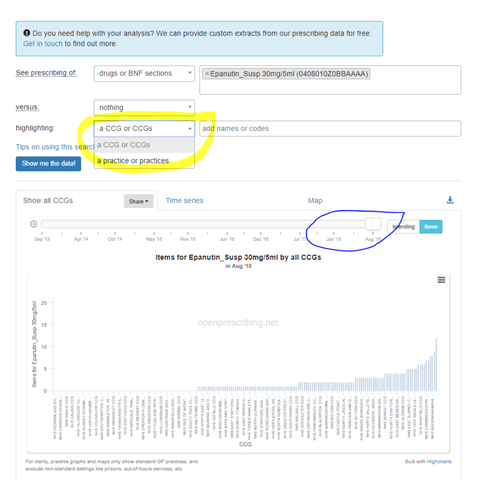Collapse the highlighting CCG dropdown
This screenshot has width=477, height=500.
(x=144, y=129)
